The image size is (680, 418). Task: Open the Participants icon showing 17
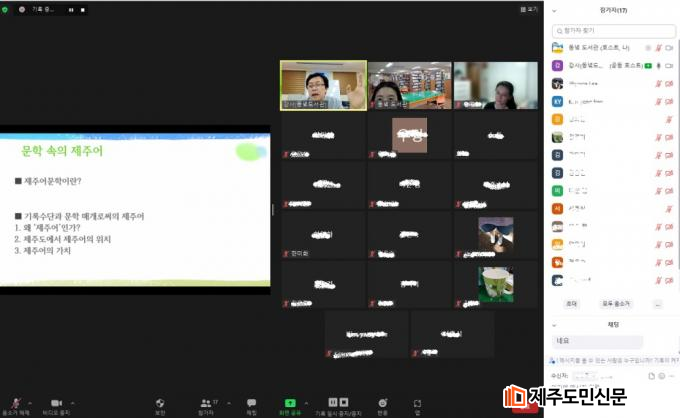pos(206,402)
